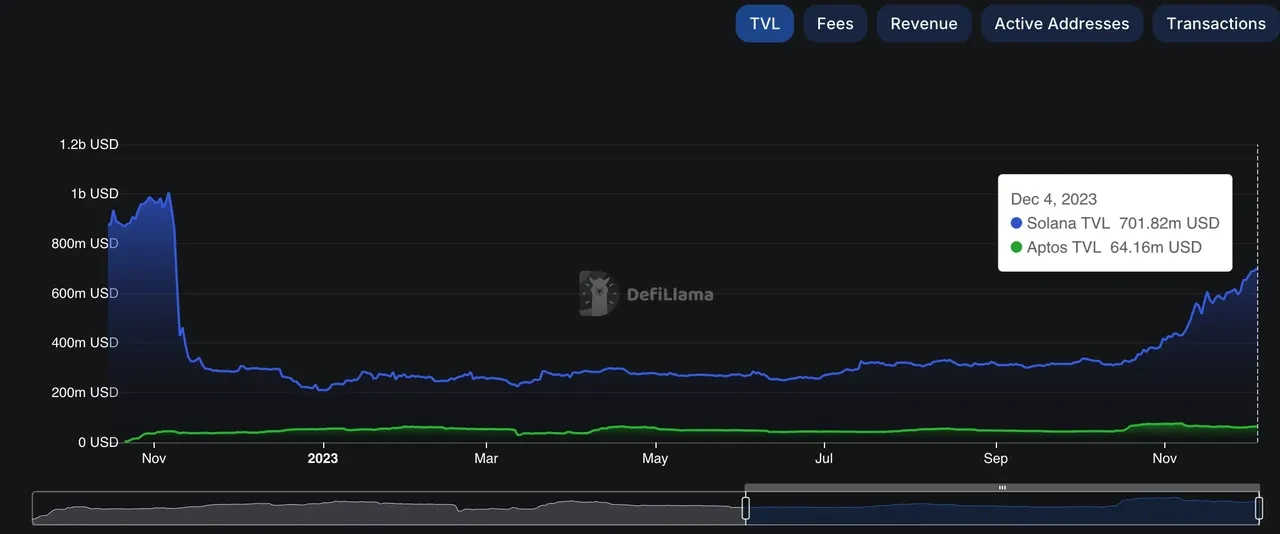The image size is (1280, 534).
Task: Click the unselected gray area of the range navigator
Action: pos(389,508)
